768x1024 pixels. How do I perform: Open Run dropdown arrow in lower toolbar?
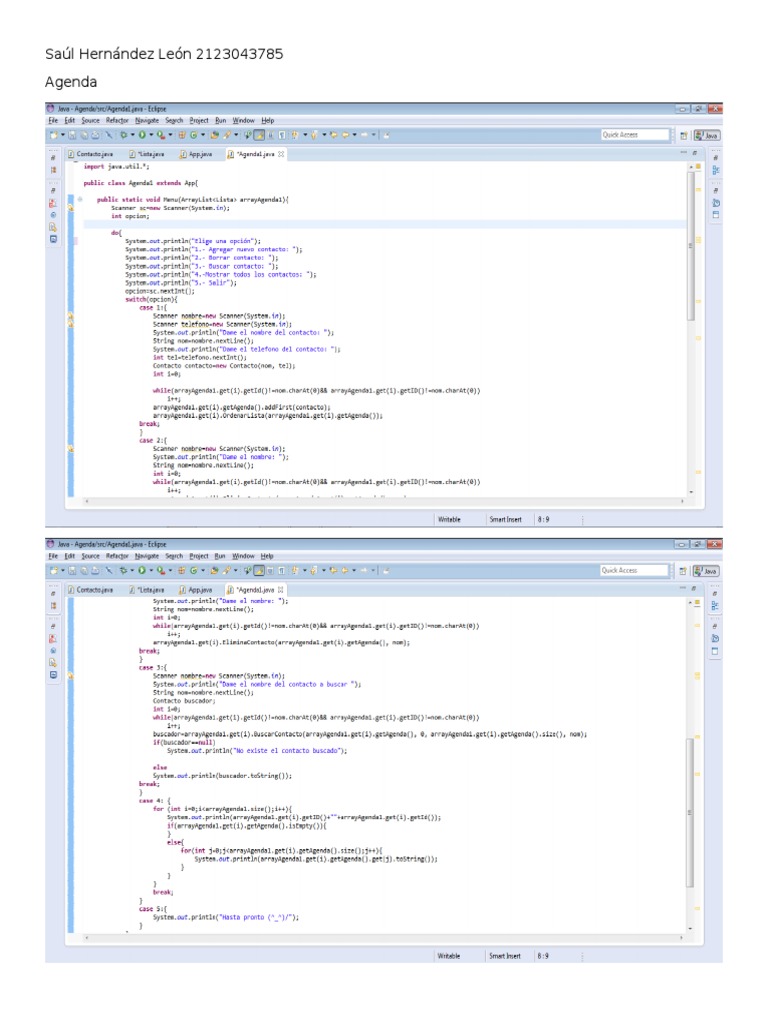tap(150, 570)
